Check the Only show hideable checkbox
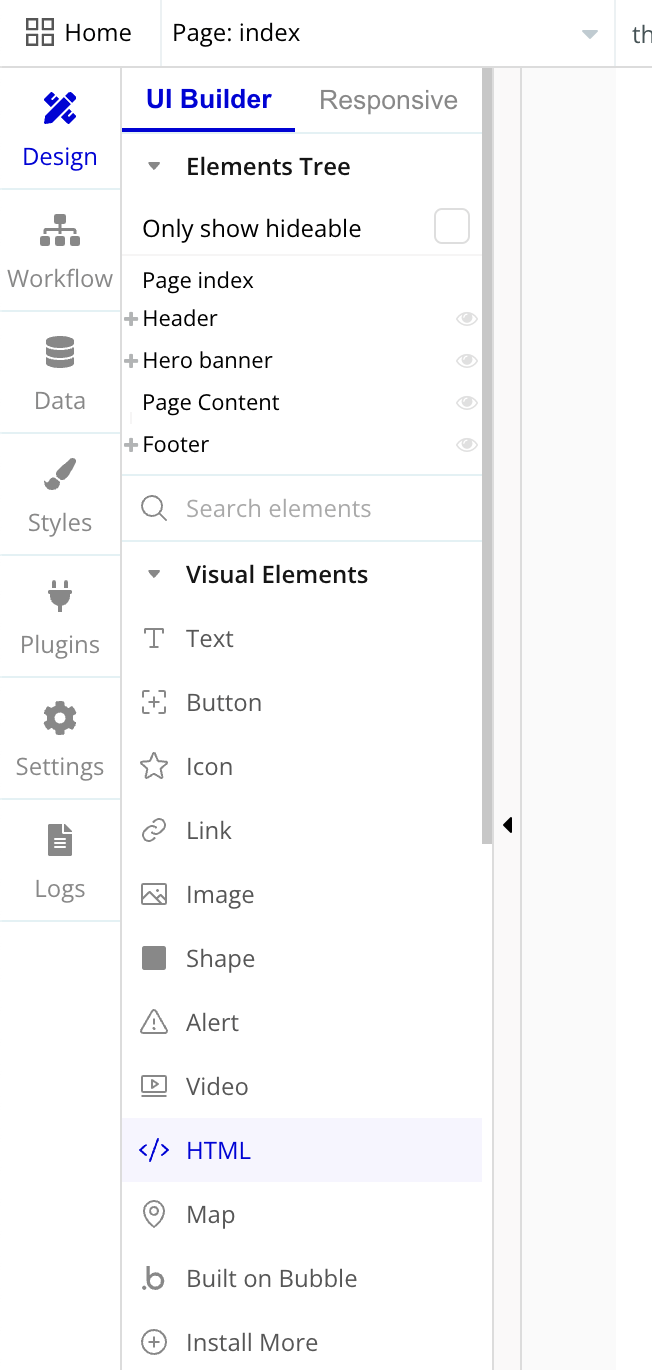This screenshot has height=1370, width=652. coord(451,227)
